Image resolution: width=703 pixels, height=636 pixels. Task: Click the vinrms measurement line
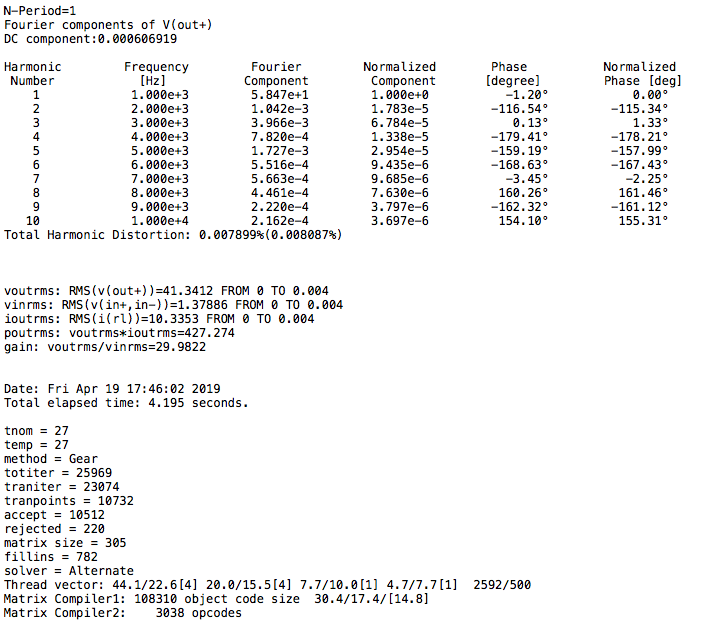pyautogui.click(x=174, y=305)
